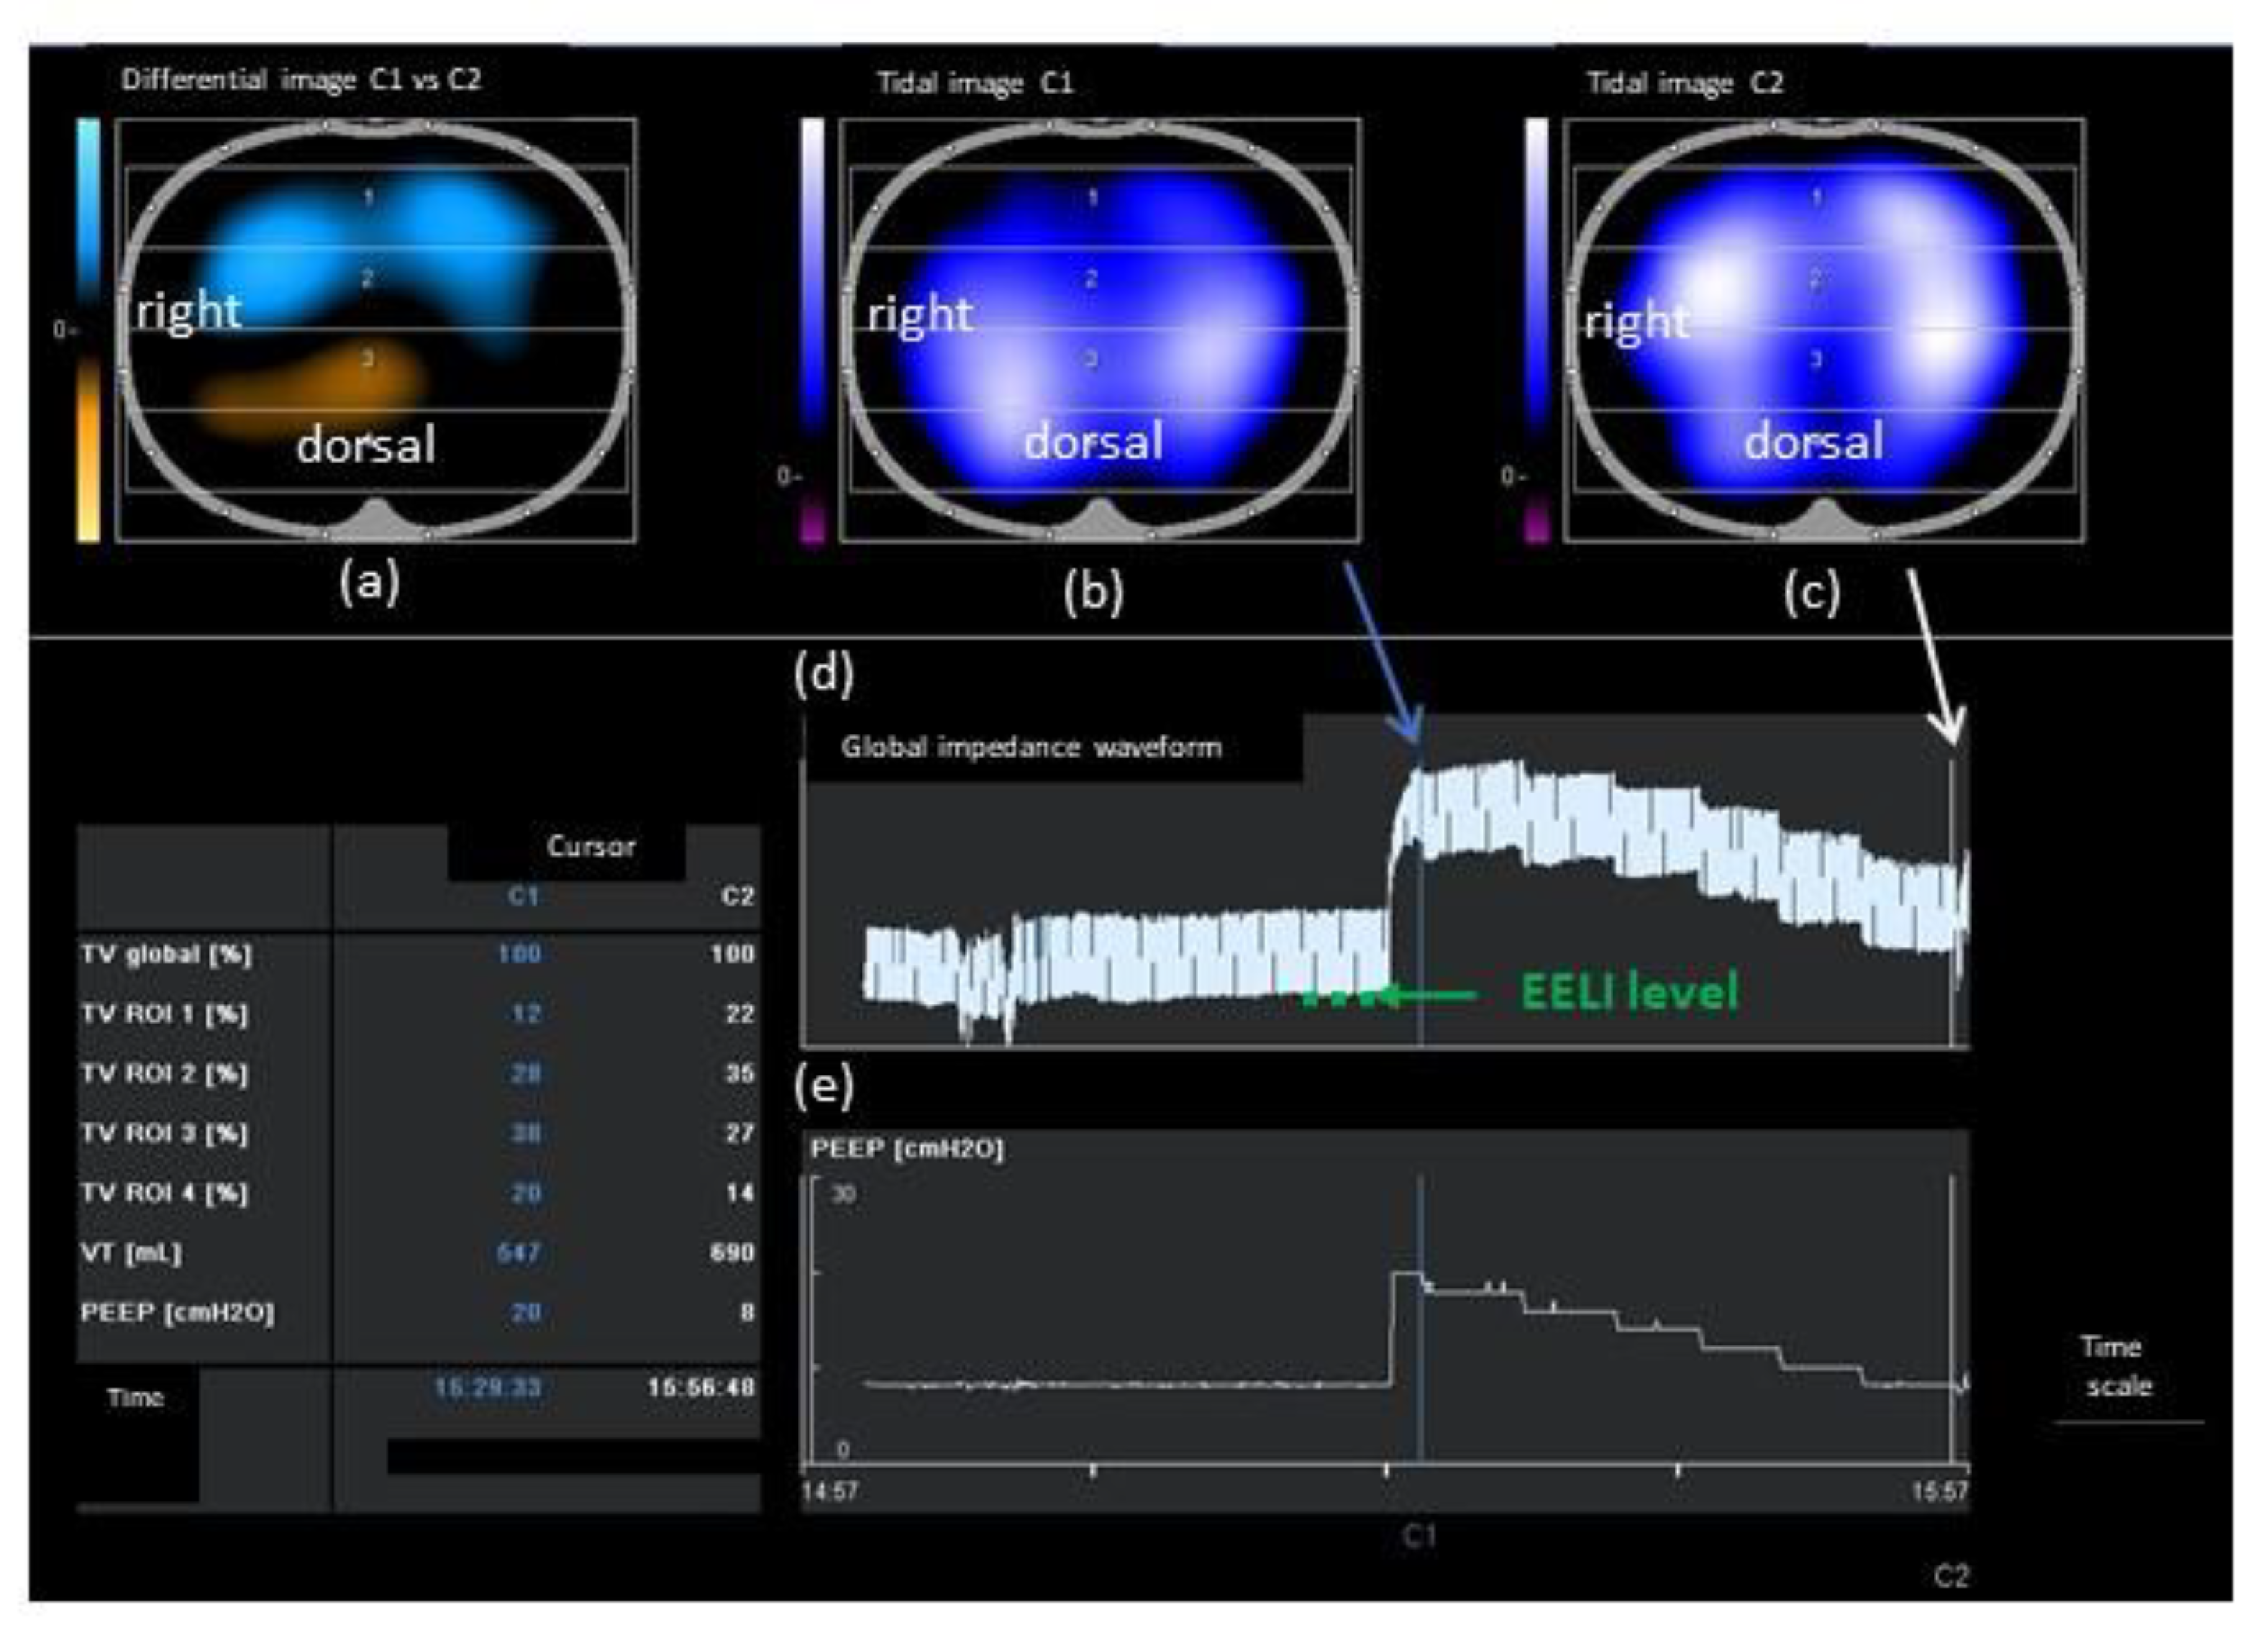This screenshot has height=1633, width=2268.
Task: Select the Cursor tab above the table
Action: point(590,847)
